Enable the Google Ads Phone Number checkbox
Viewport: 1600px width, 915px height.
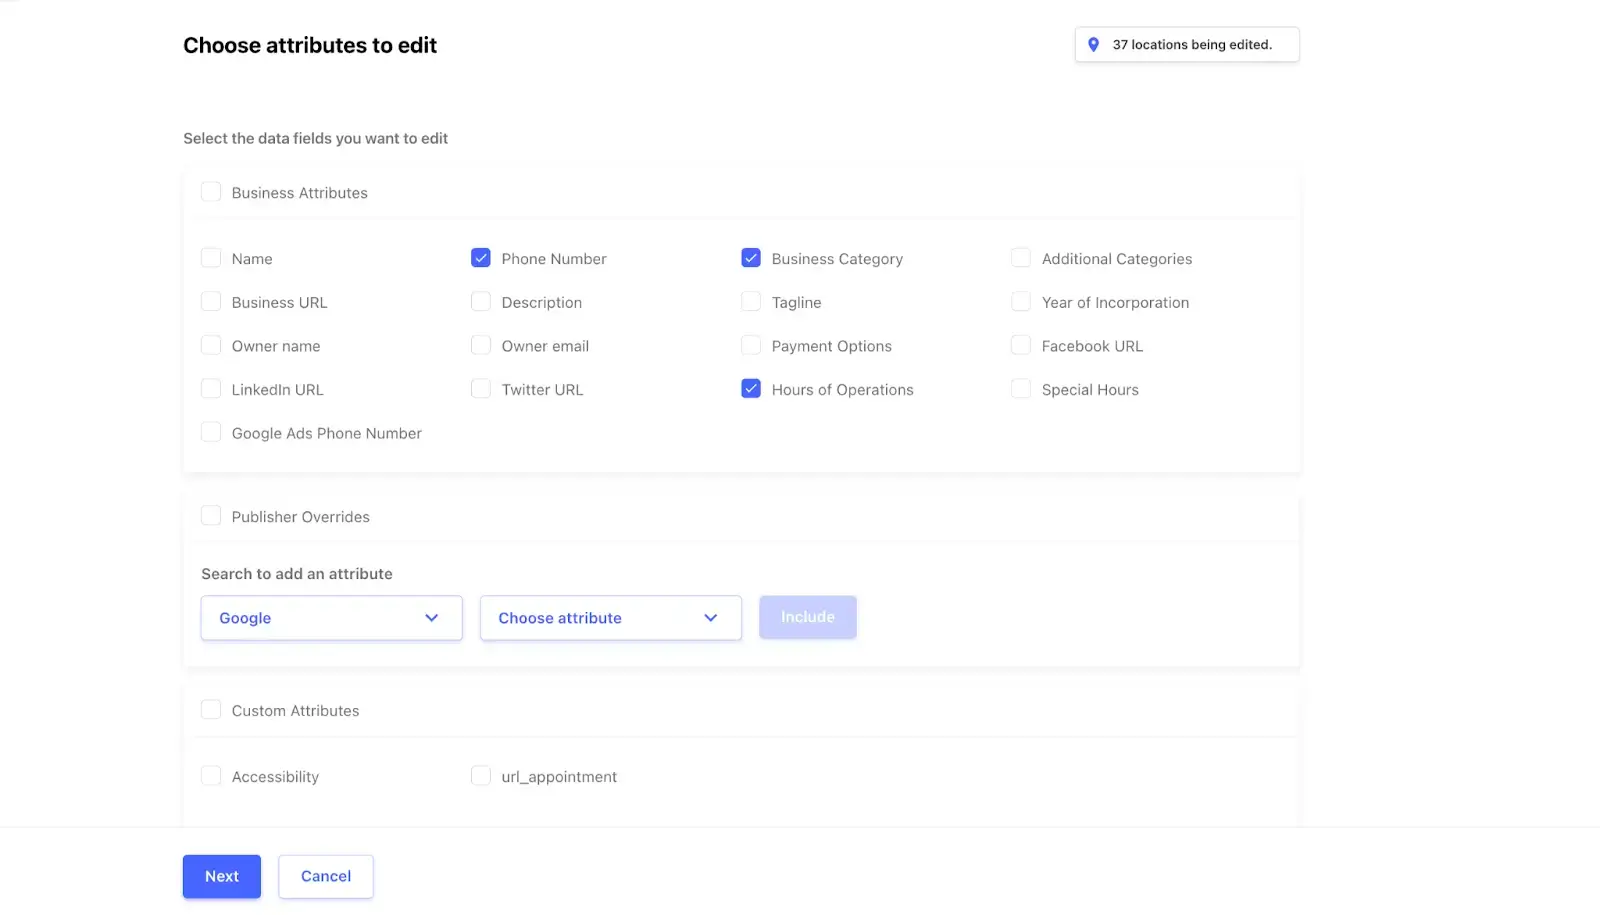pos(211,432)
